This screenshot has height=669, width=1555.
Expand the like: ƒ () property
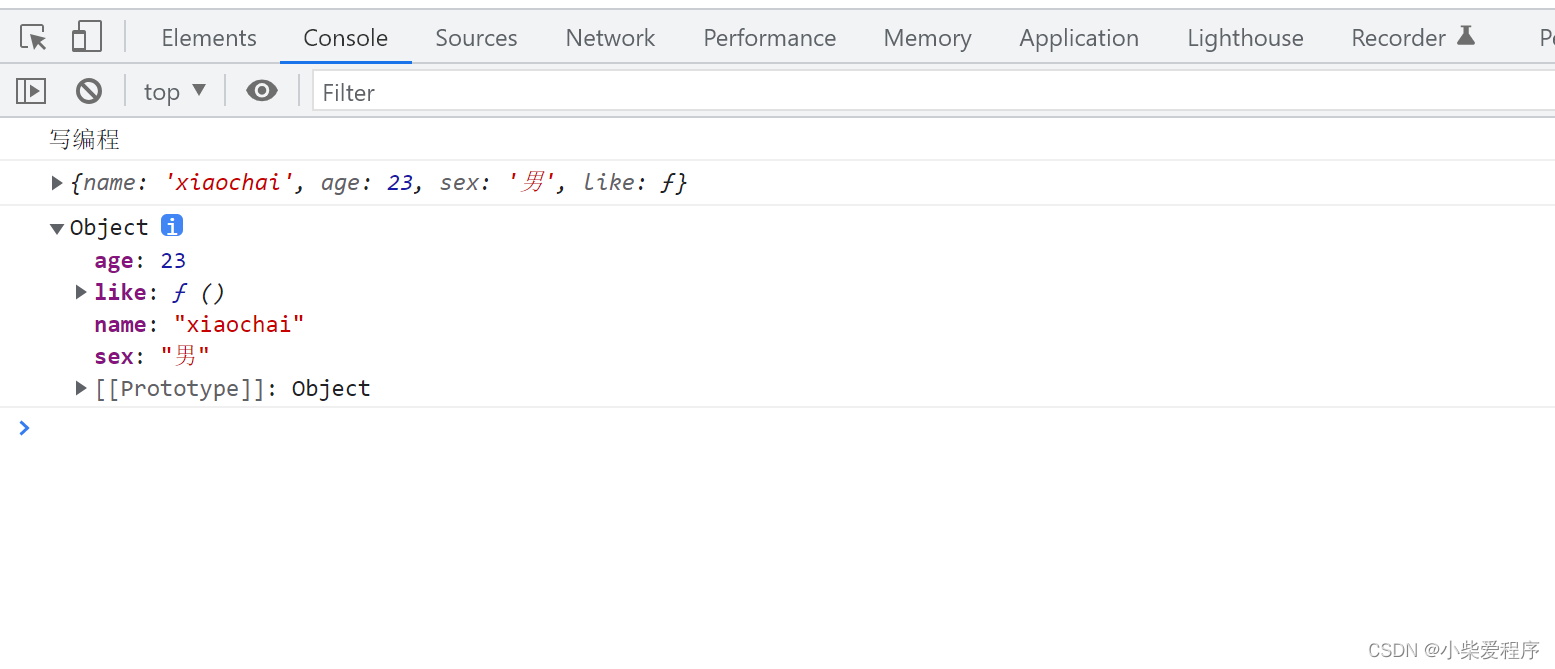pos(82,292)
